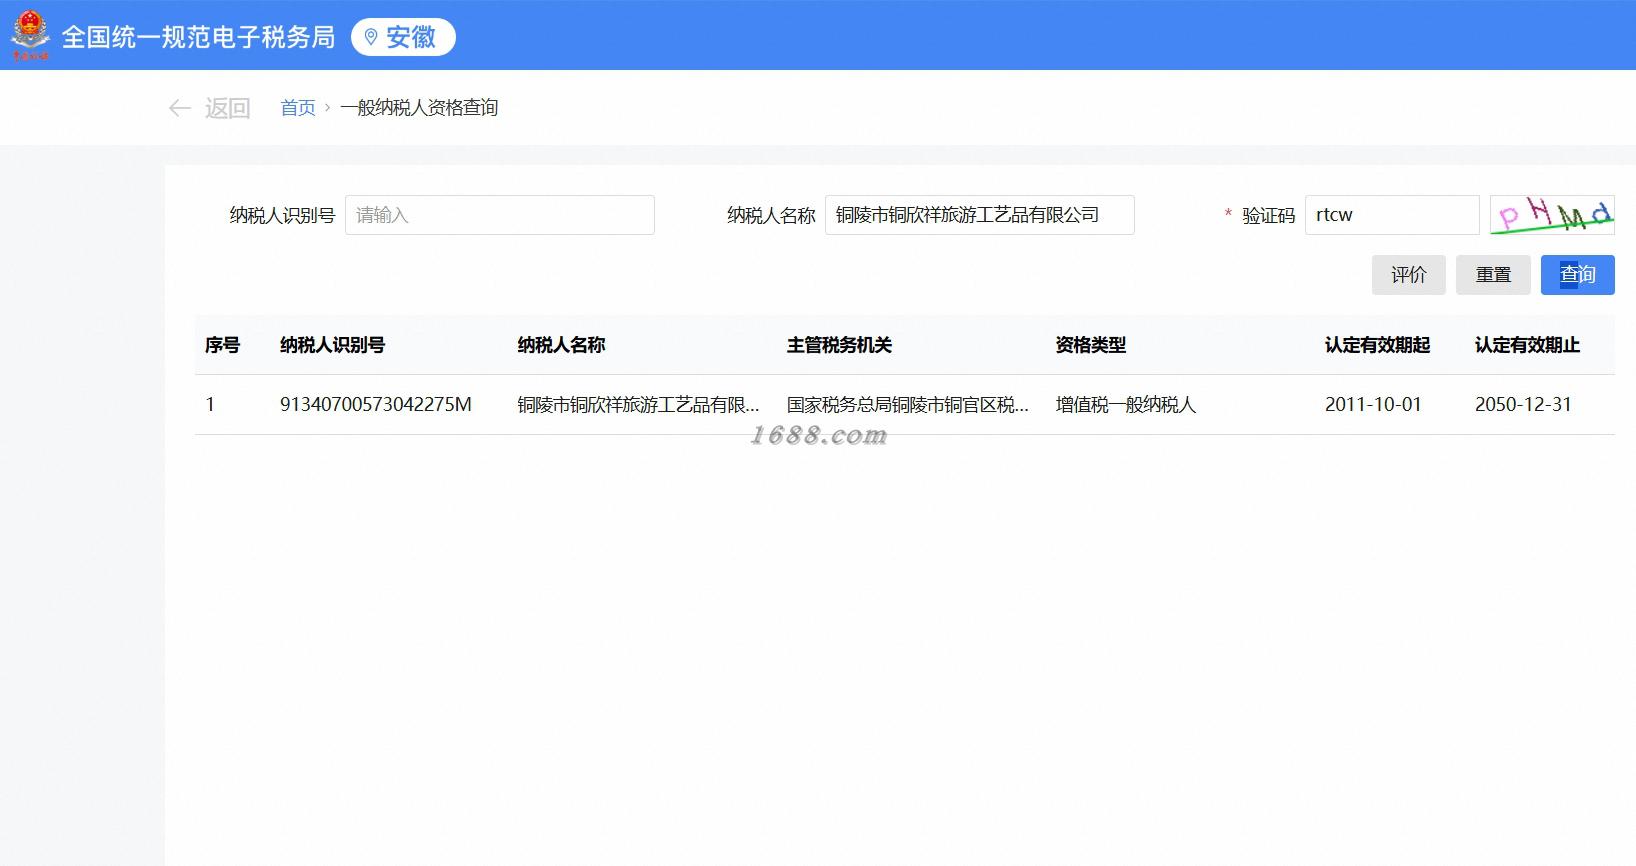The width and height of the screenshot is (1636, 866).
Task: Click the 铜陵市铜欣祥旅游工艺品有限... table cell
Action: (639, 405)
